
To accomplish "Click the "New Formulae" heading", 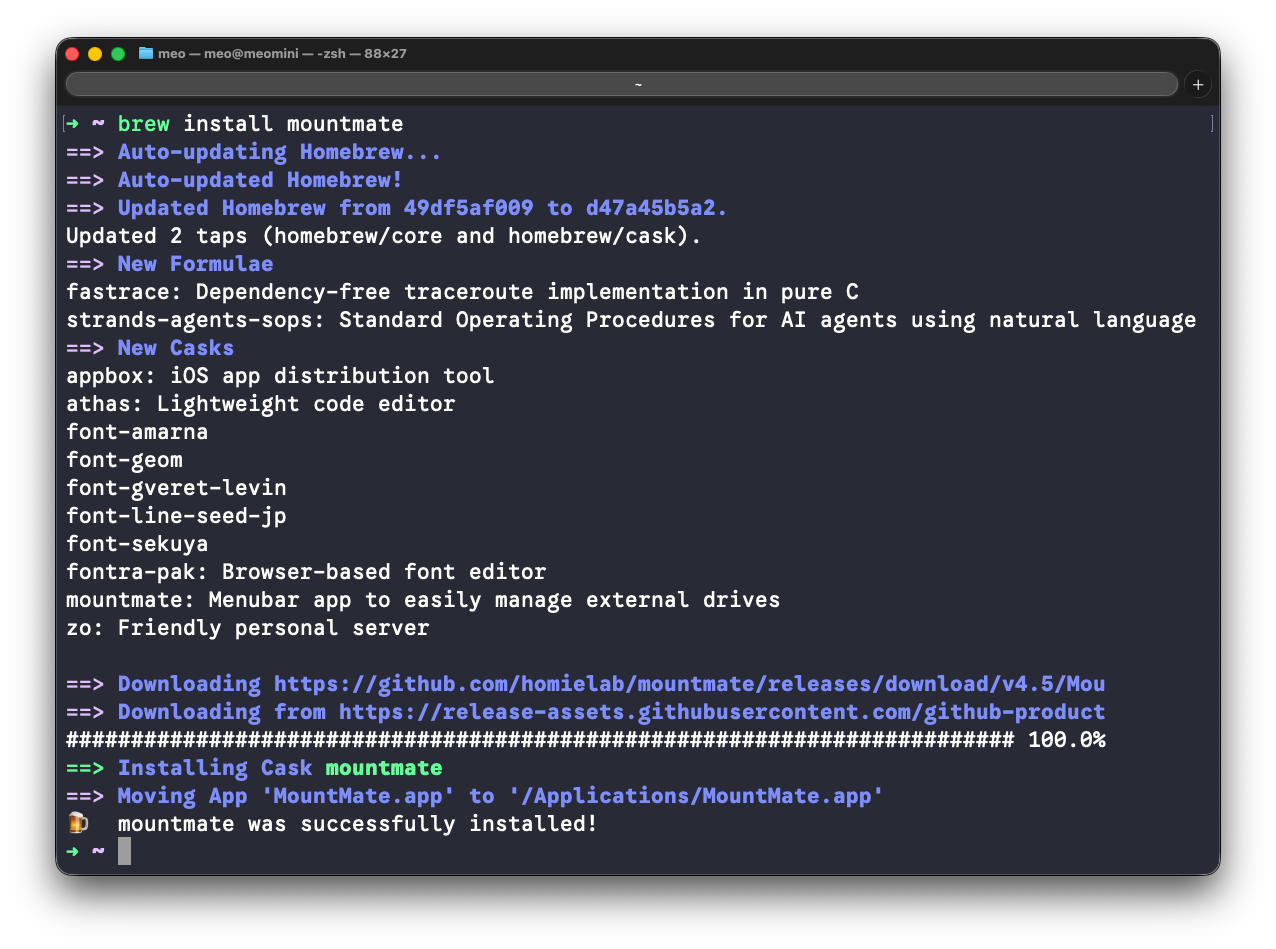I will point(195,264).
